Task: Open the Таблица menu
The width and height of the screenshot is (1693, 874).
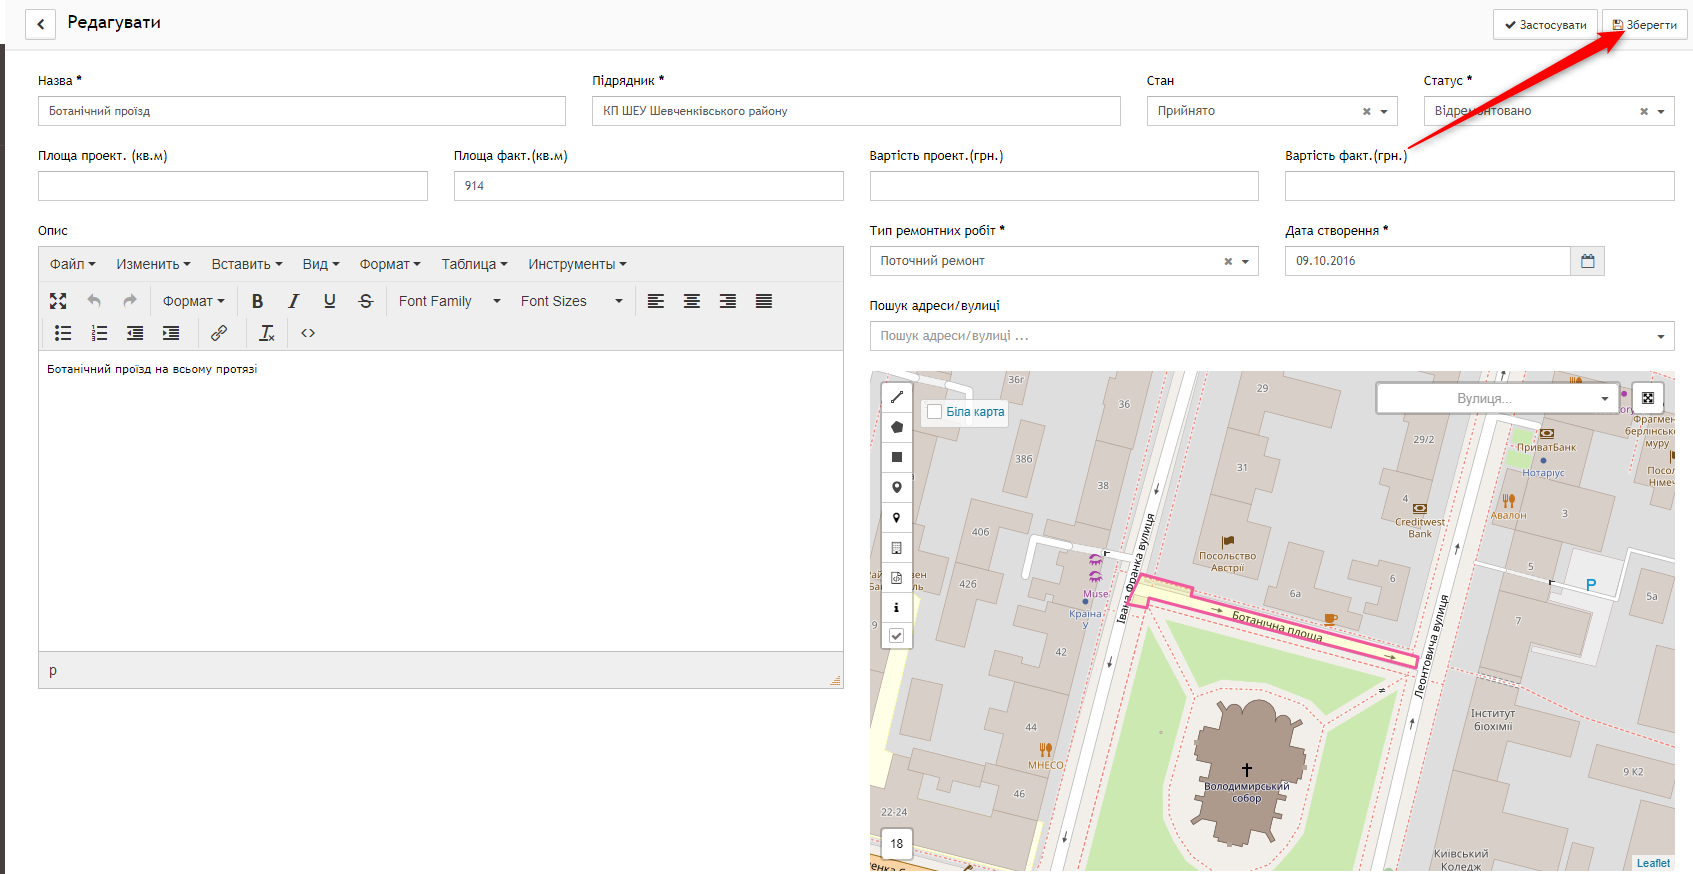Action: tap(474, 264)
